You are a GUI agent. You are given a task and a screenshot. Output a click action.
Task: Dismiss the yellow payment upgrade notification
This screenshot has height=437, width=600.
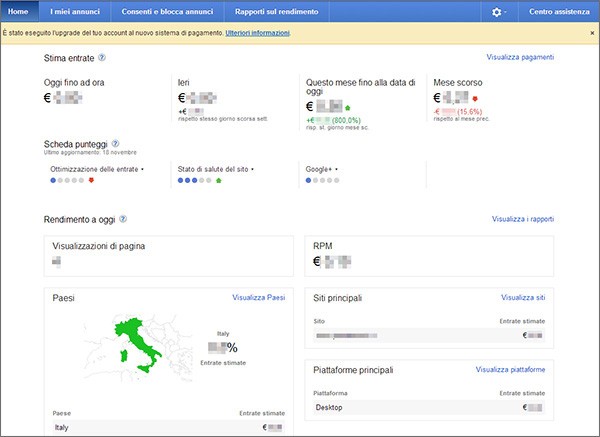[x=591, y=33]
